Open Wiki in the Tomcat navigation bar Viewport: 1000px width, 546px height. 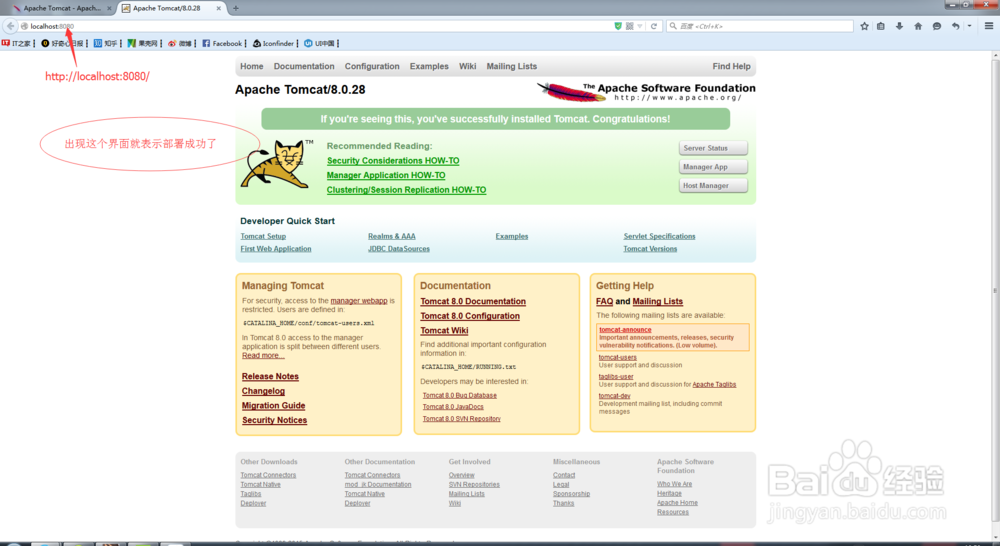coord(467,66)
